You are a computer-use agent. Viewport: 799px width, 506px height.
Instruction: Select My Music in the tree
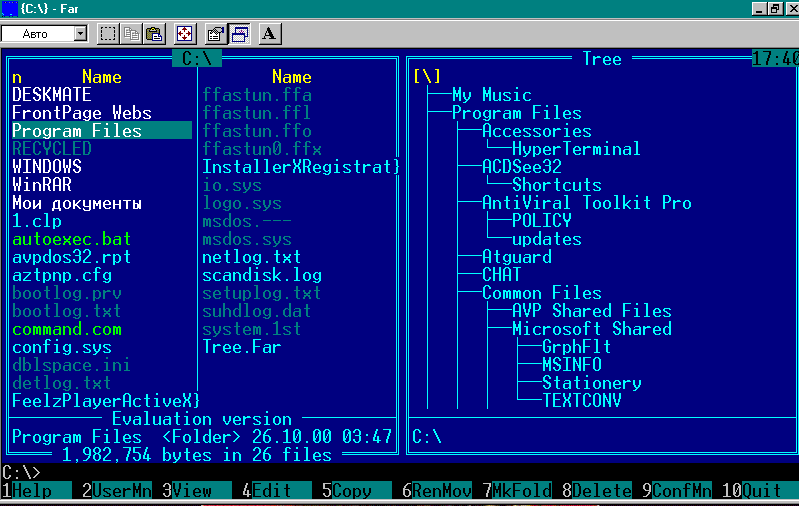point(492,95)
